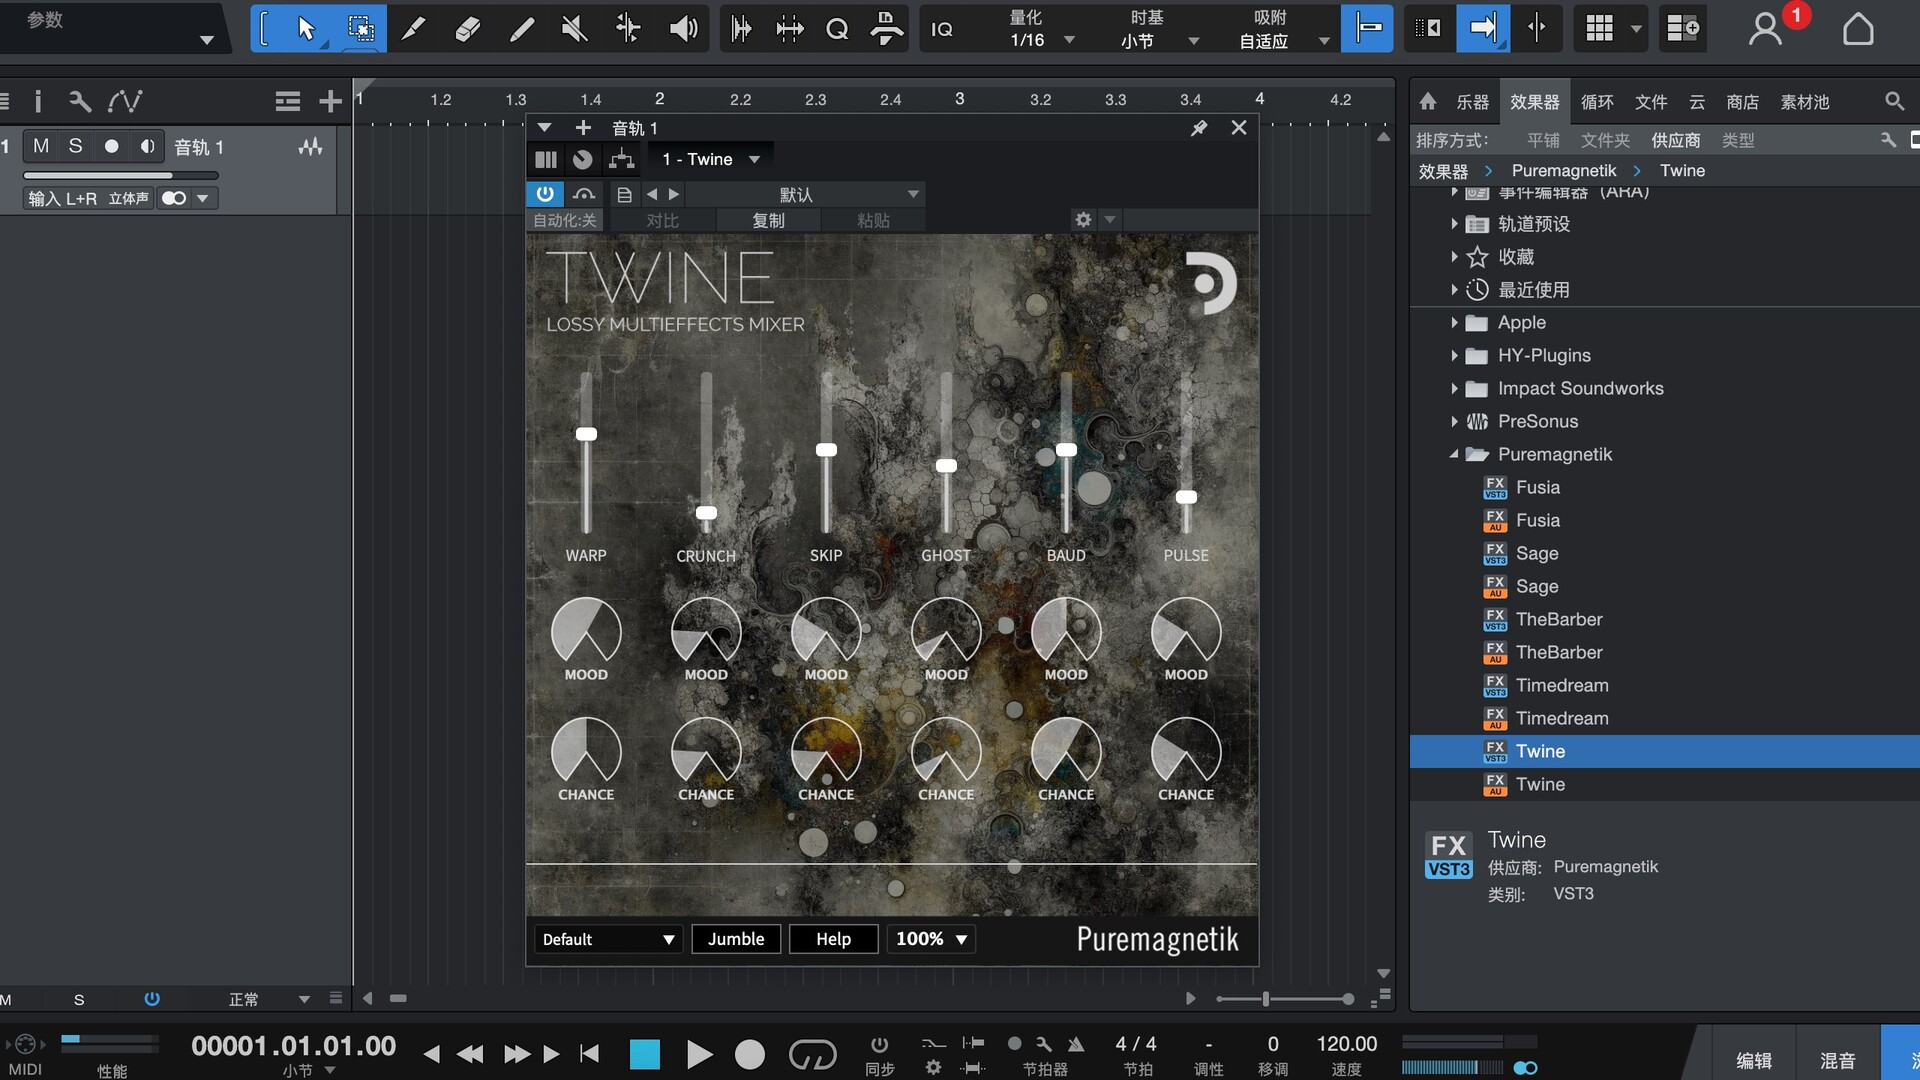Select the Split knife tool
Image resolution: width=1920 pixels, height=1080 pixels.
pyautogui.click(x=412, y=28)
